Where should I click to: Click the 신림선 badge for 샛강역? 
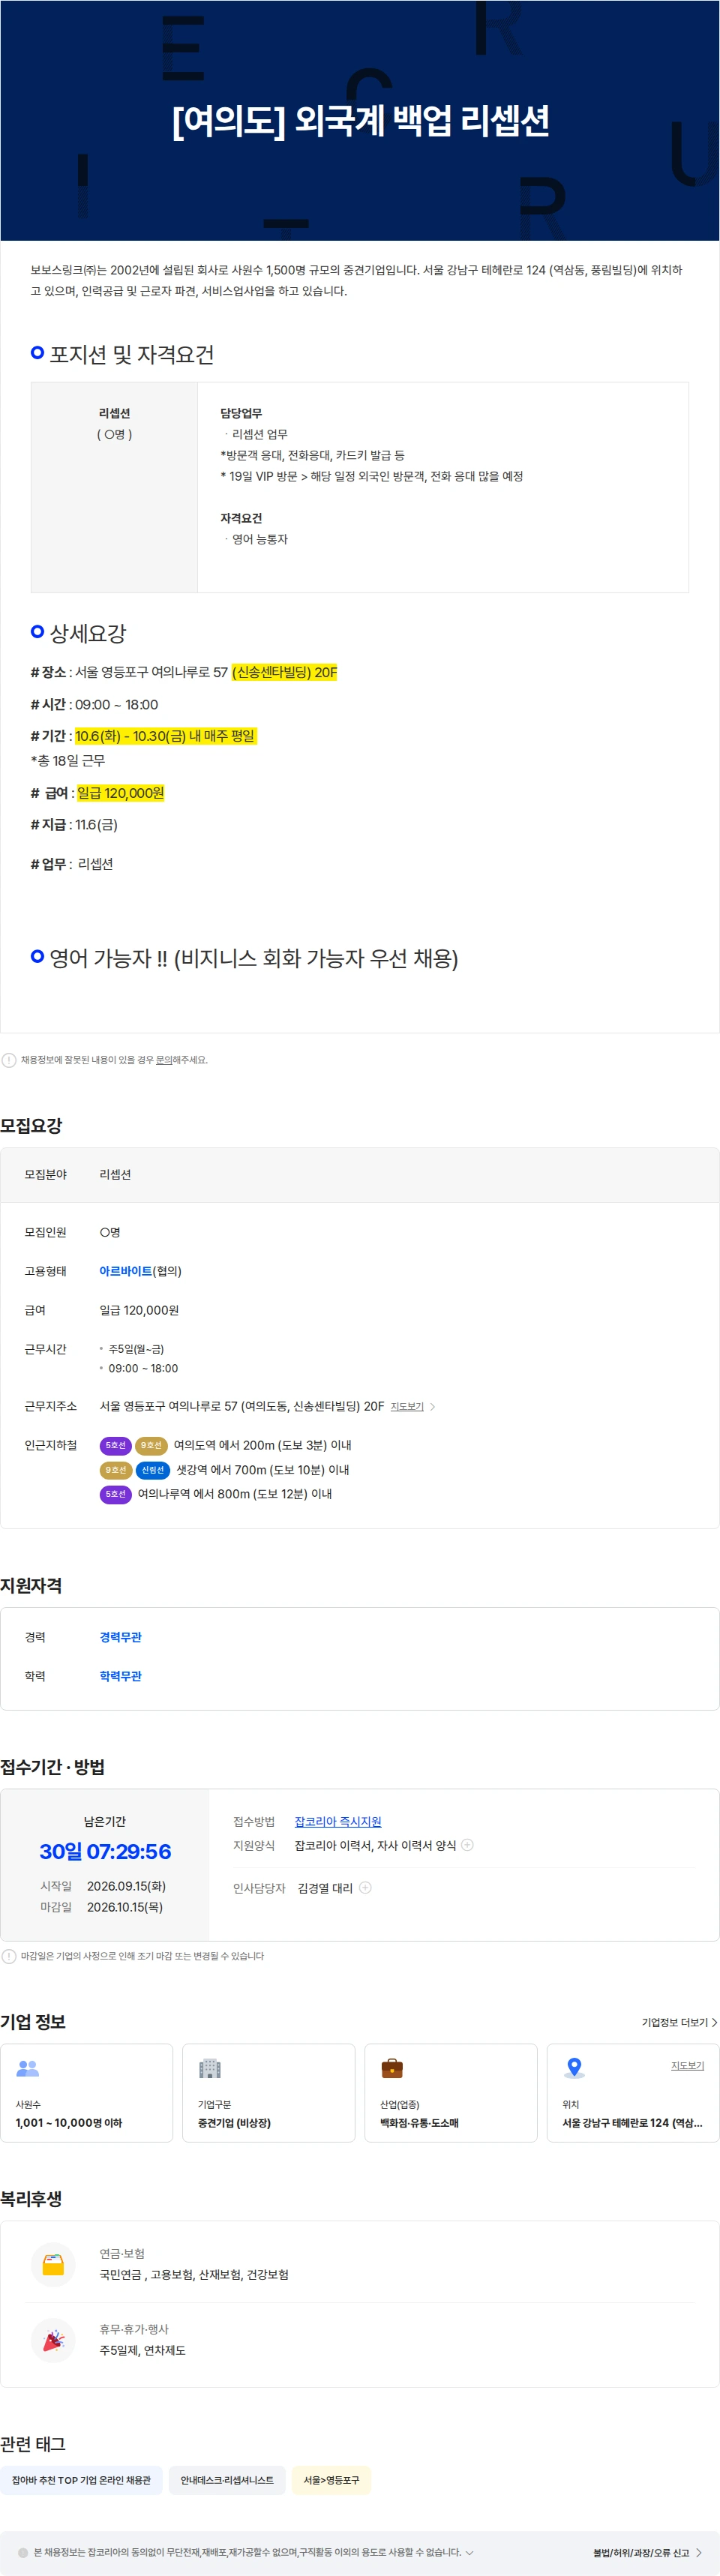tap(153, 1470)
